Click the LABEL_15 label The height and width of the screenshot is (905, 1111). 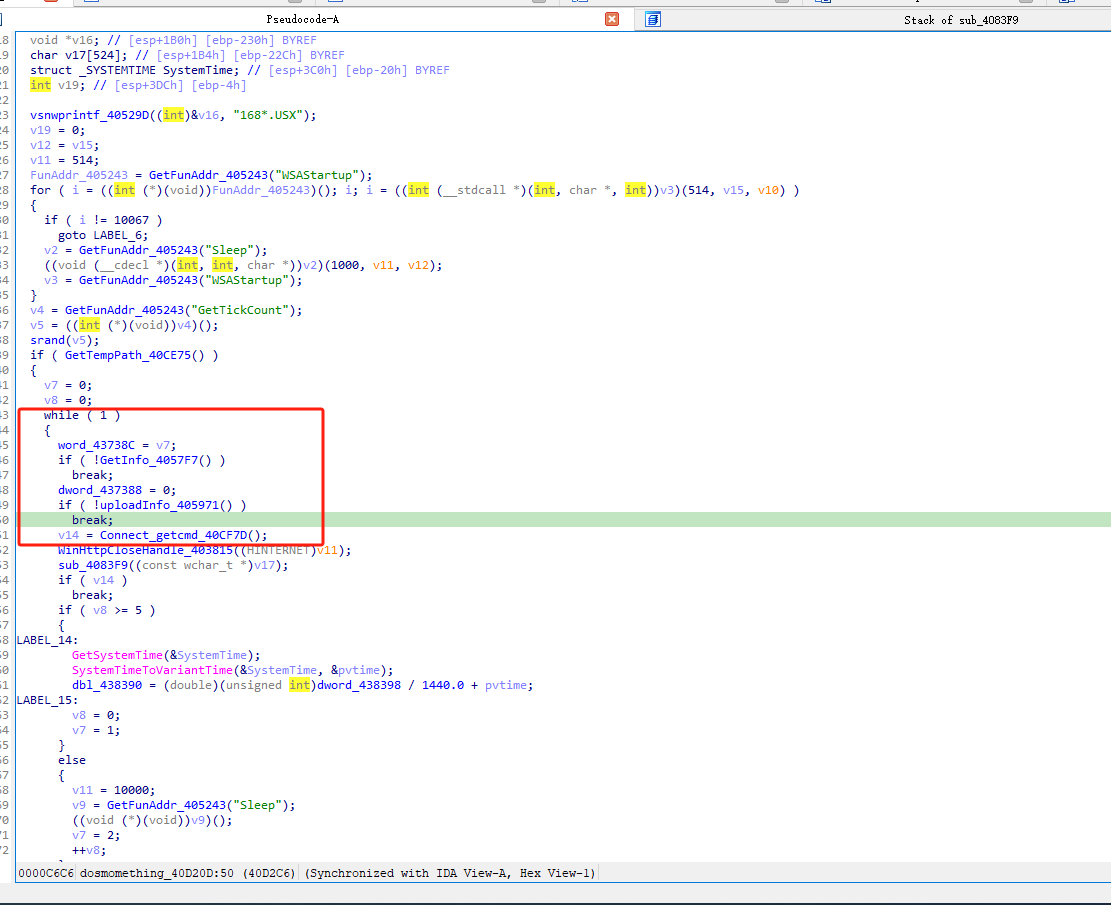pyautogui.click(x=43, y=700)
